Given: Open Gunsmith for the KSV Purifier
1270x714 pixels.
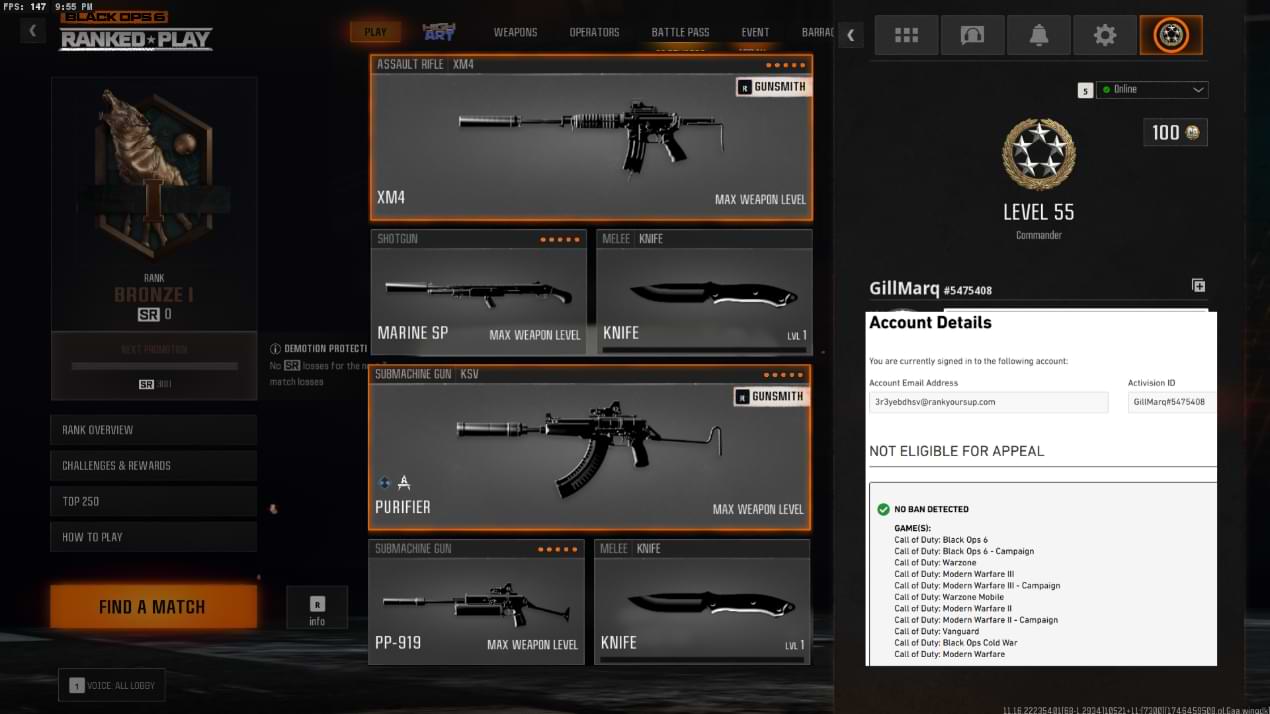Looking at the screenshot, I should tap(771, 397).
